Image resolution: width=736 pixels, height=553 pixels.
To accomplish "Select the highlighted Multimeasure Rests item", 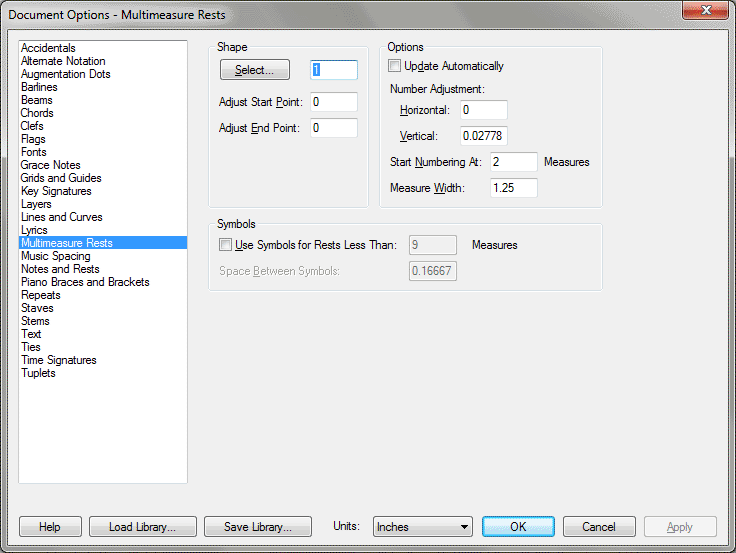I will (103, 243).
